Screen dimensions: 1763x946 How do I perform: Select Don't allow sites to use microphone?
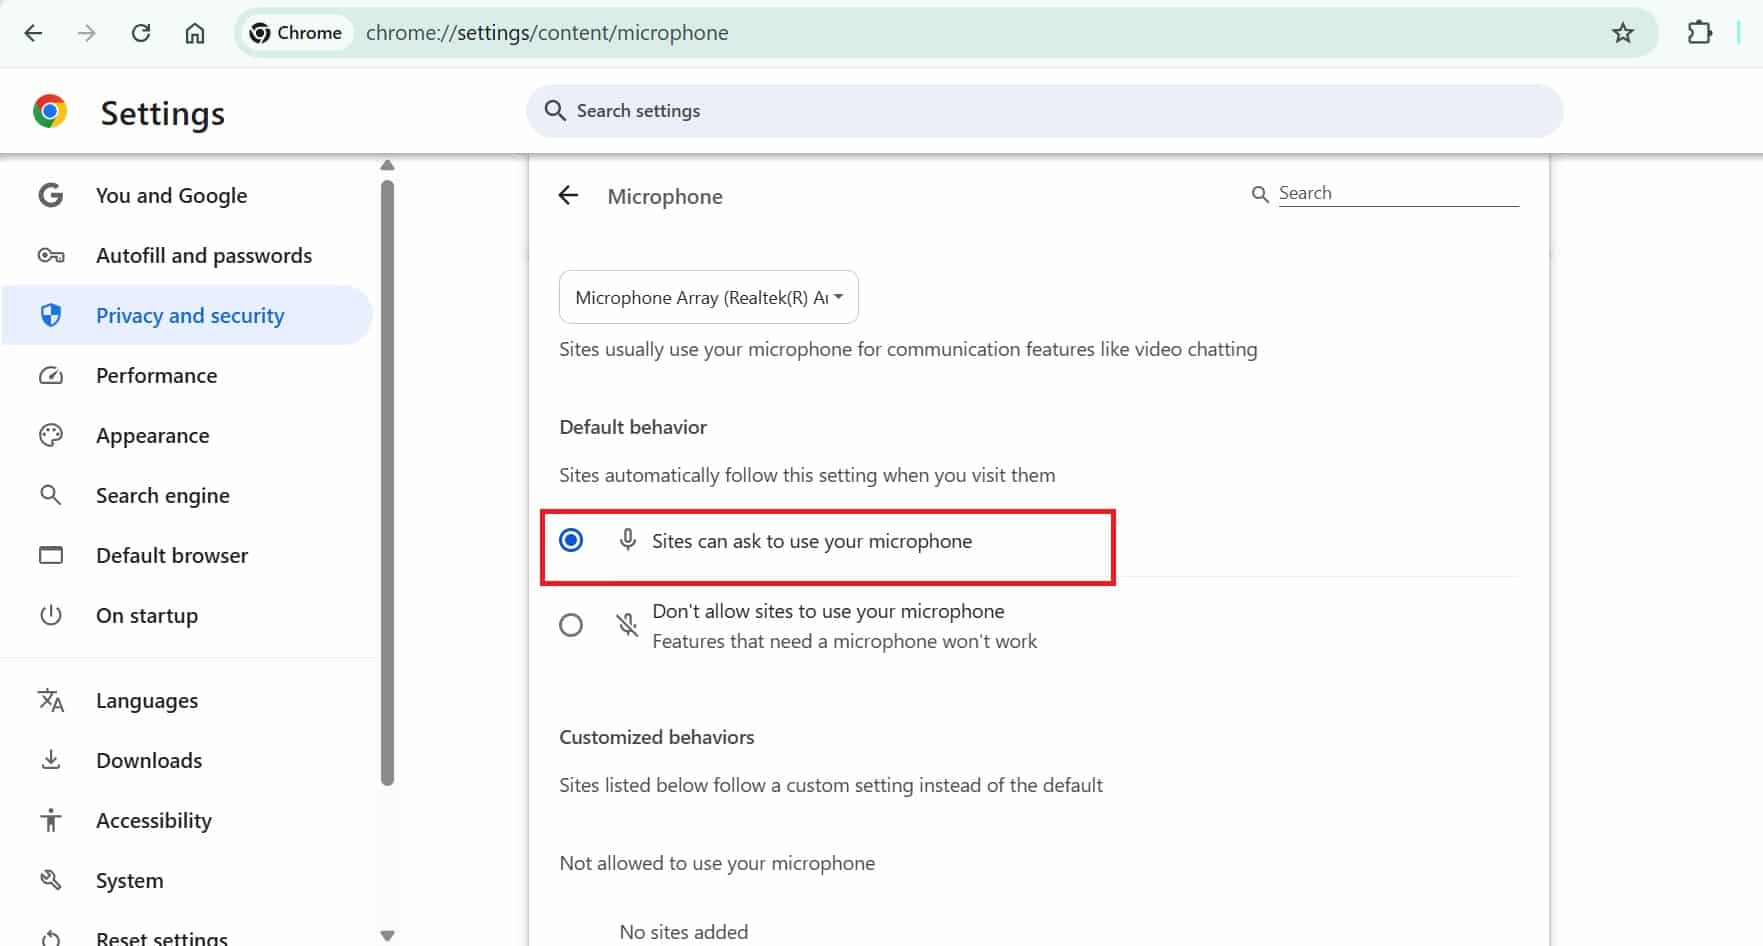571,625
